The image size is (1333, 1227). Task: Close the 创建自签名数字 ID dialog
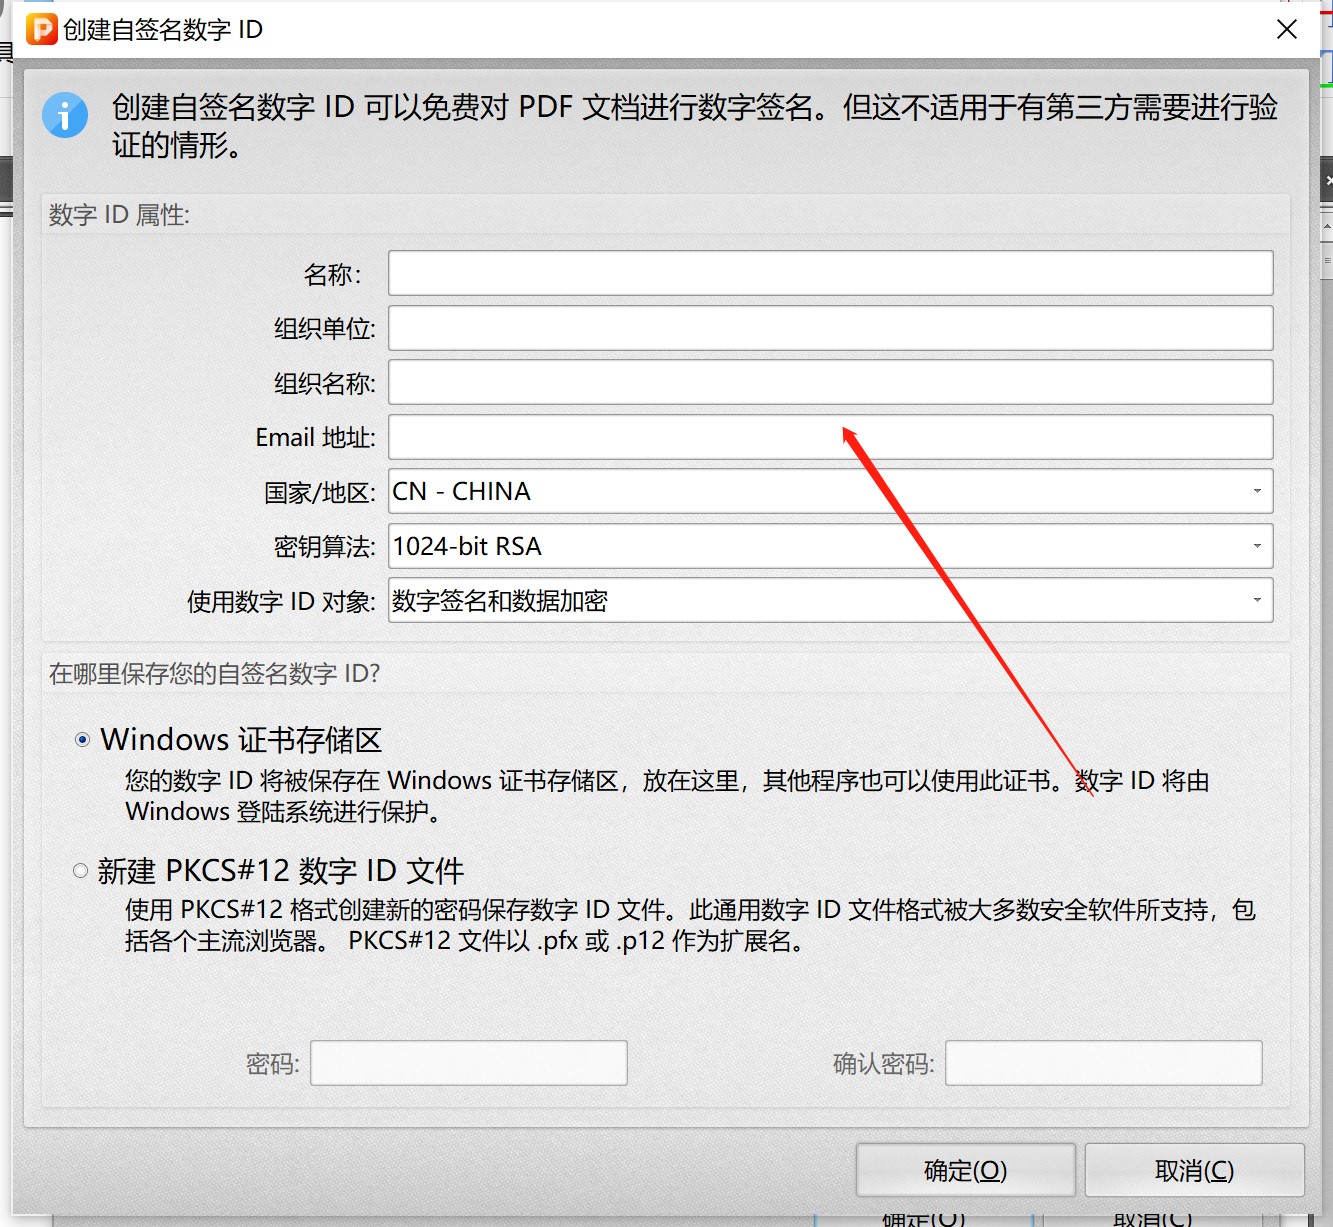click(x=1287, y=29)
